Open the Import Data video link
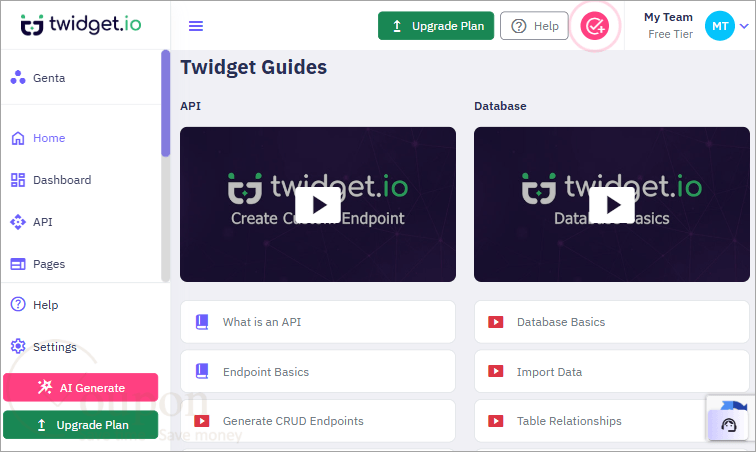756x452 pixels. point(612,371)
